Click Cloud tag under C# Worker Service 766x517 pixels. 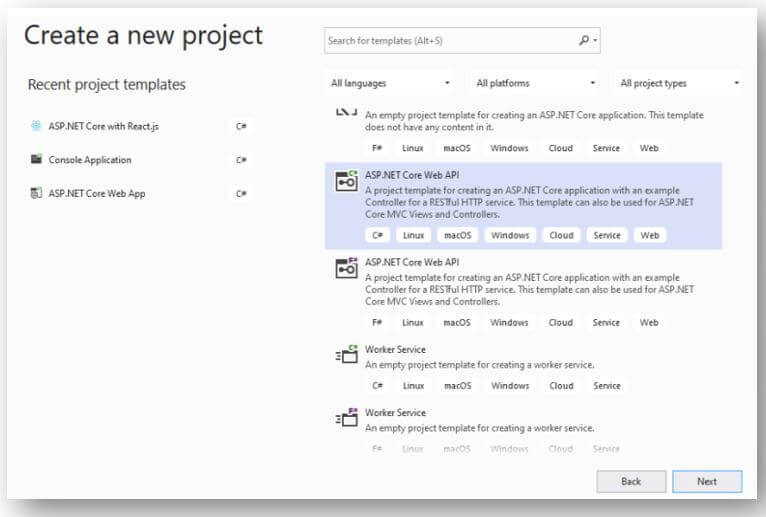(561, 386)
